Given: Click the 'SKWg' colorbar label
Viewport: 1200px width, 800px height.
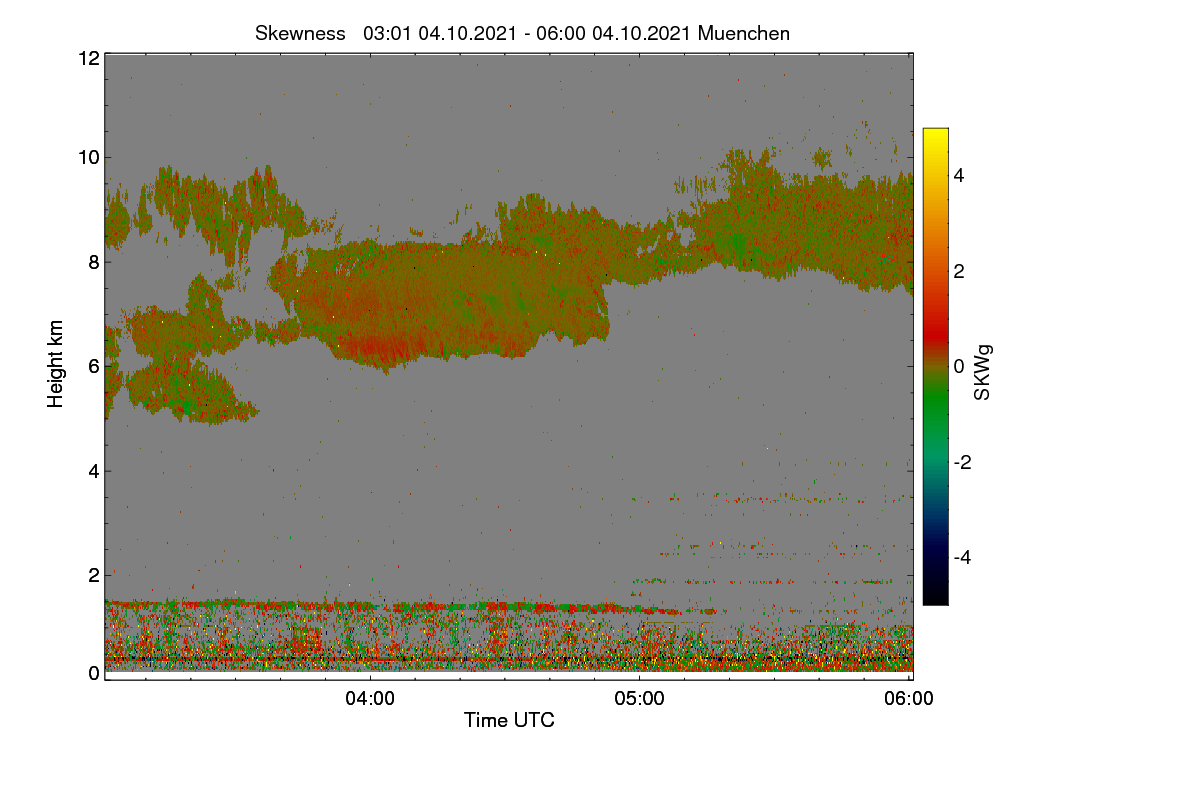Looking at the screenshot, I should coord(983,373).
